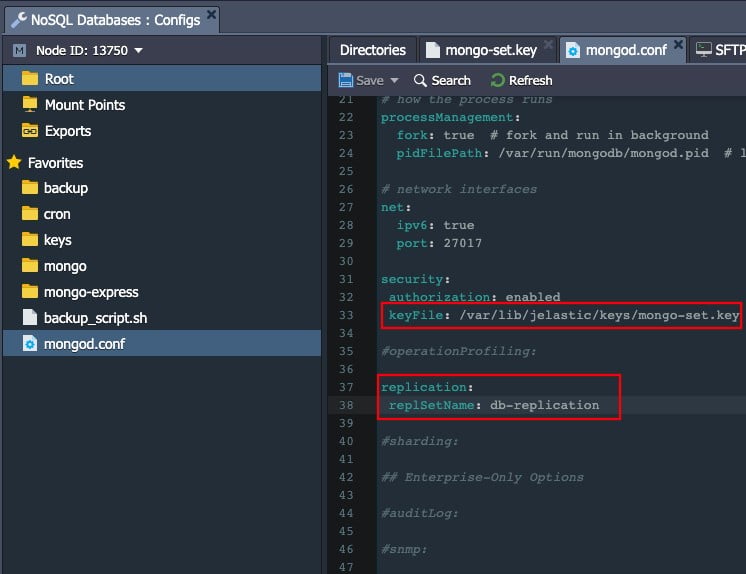The height and width of the screenshot is (574, 746).
Task: Click '#sharding:' comment on line 40
Action: pos(419,441)
